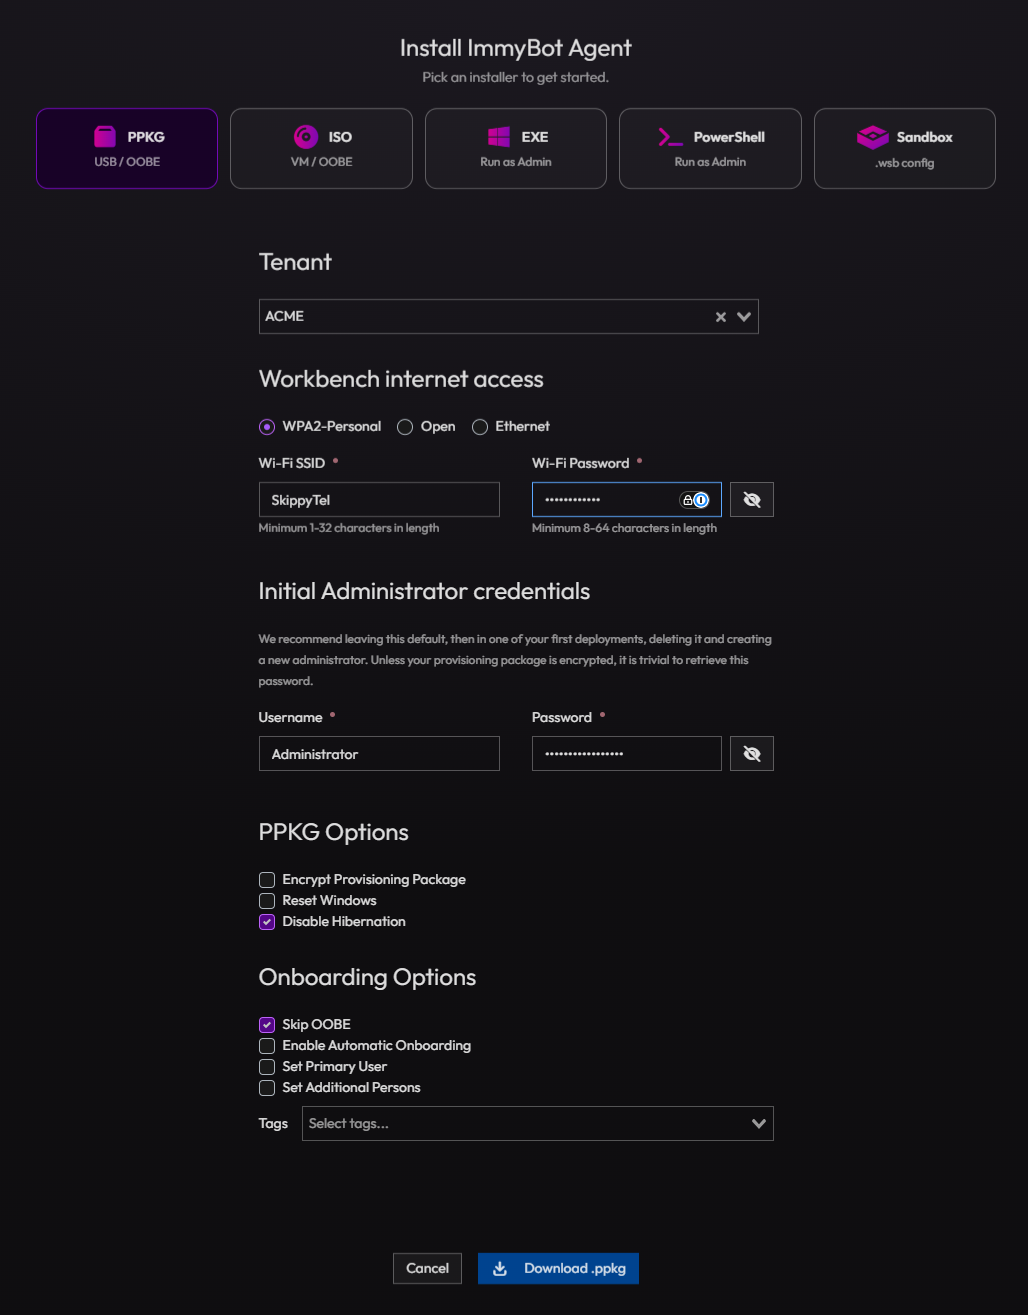Reveal the Administrator password
1028x1315 pixels.
click(x=752, y=754)
